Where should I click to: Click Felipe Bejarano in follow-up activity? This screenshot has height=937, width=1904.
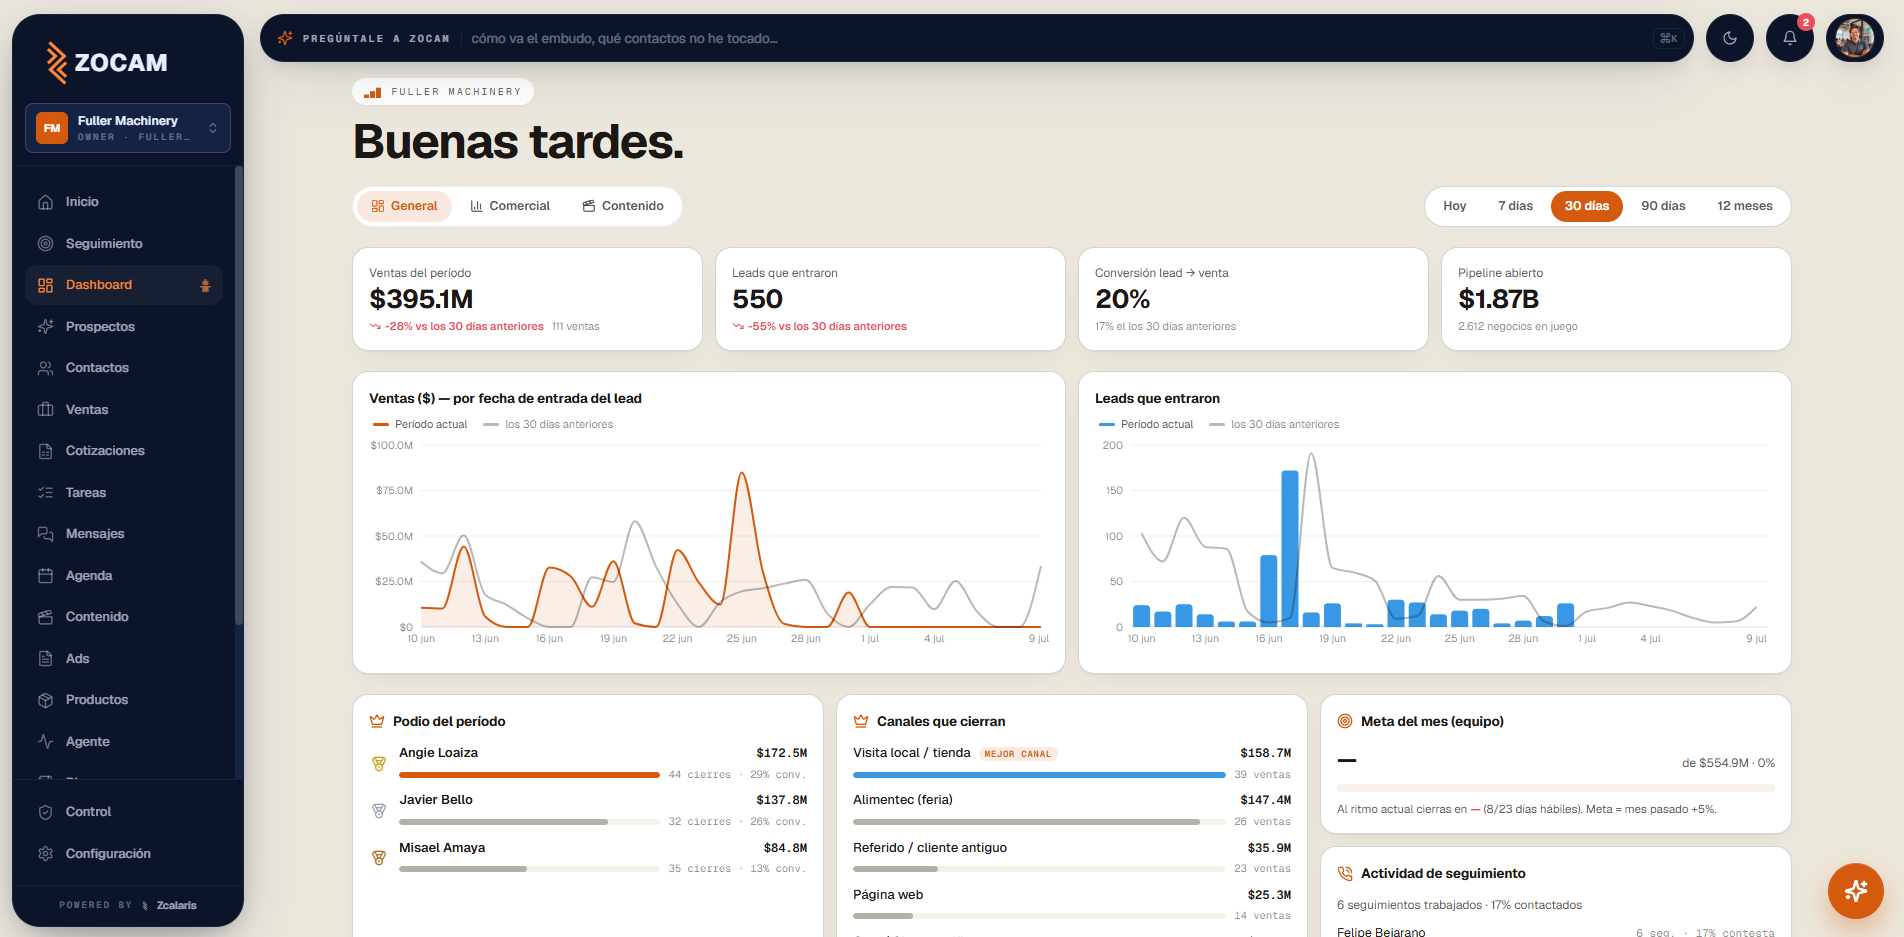click(x=1381, y=932)
